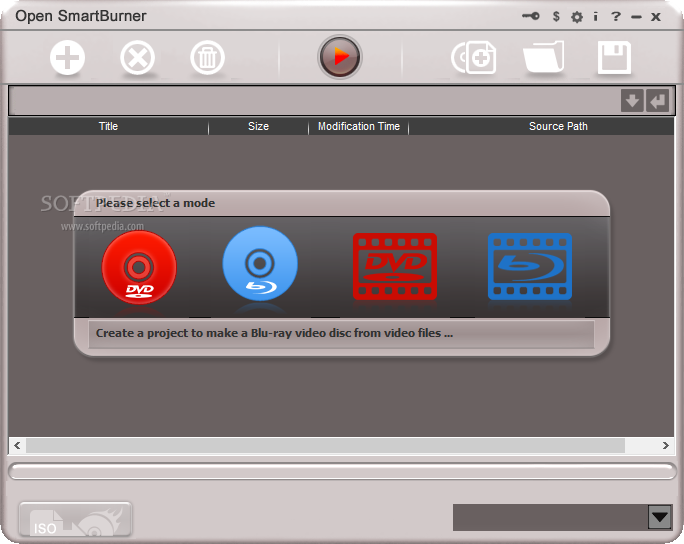The height and width of the screenshot is (544, 684).
Task: Click the down arrow button in path bar
Action: 632,101
